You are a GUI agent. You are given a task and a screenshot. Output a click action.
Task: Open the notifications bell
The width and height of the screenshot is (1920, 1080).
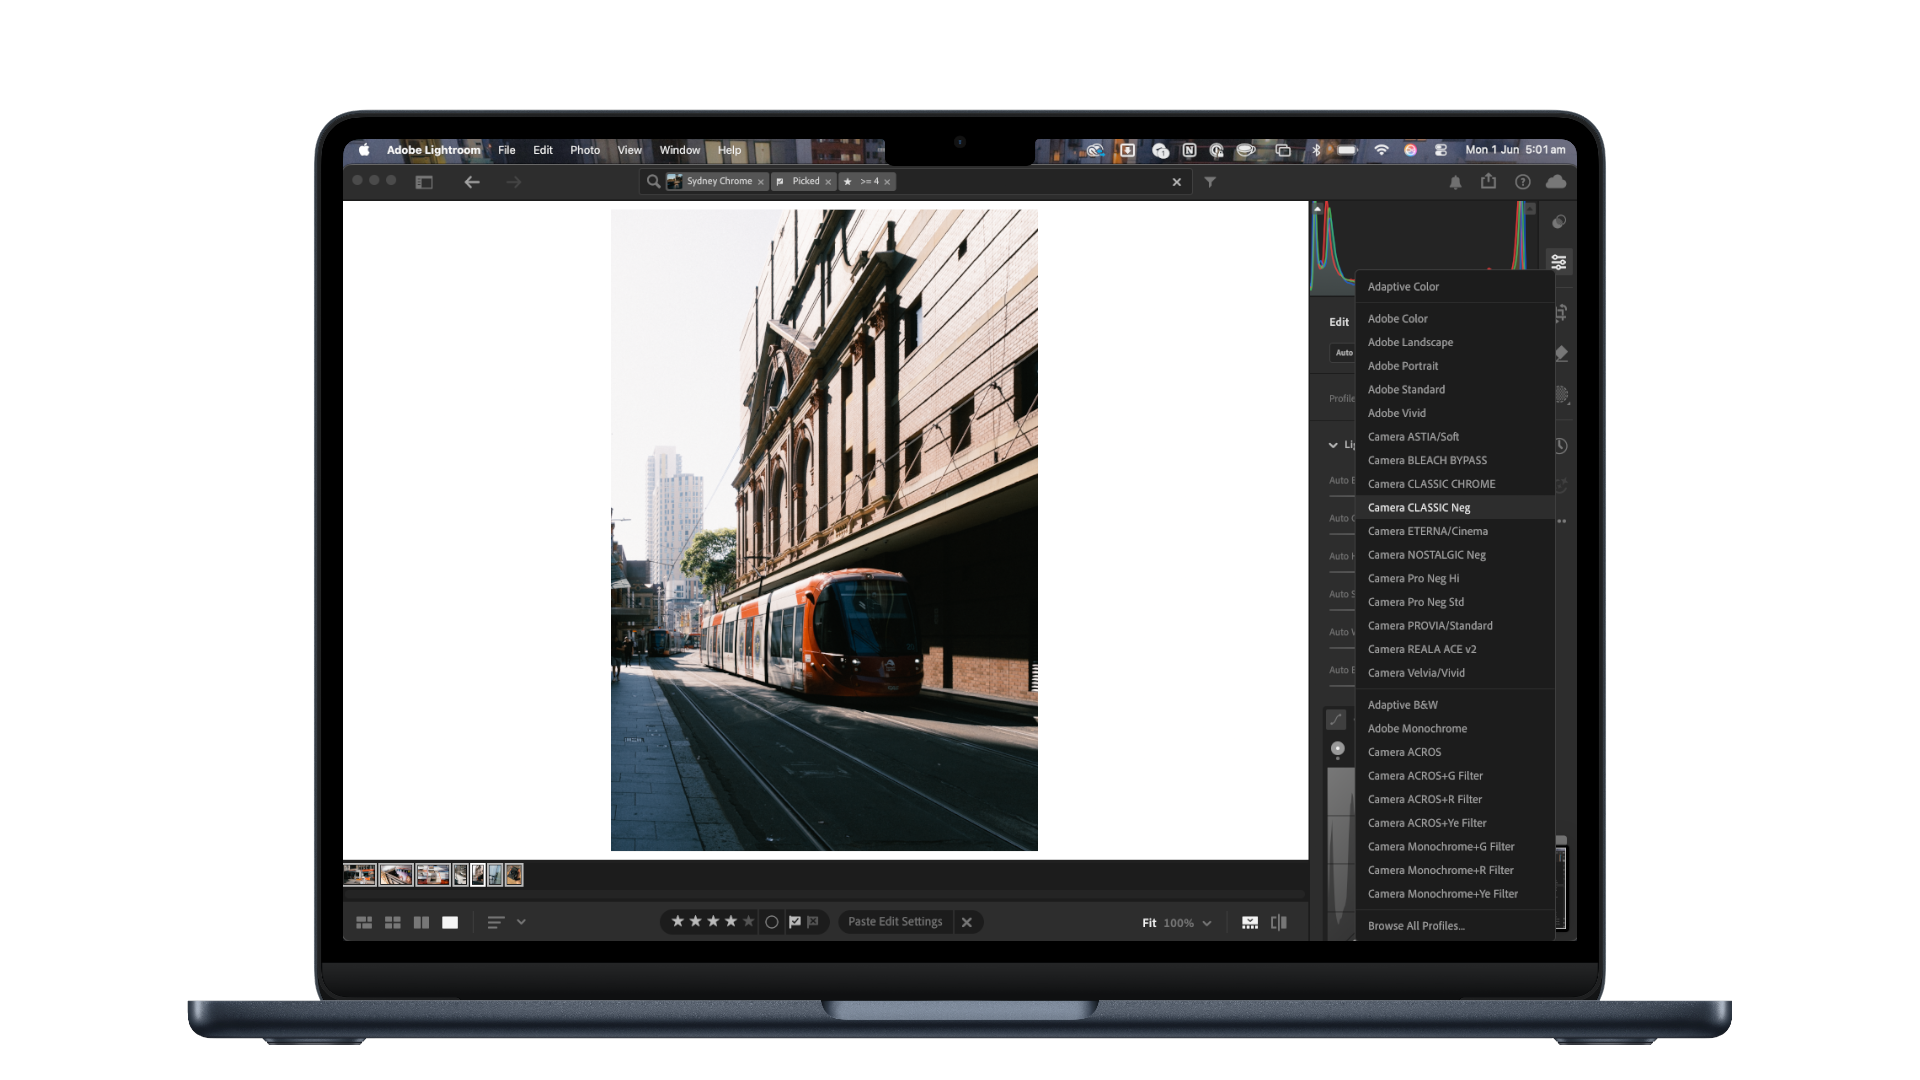click(1456, 182)
